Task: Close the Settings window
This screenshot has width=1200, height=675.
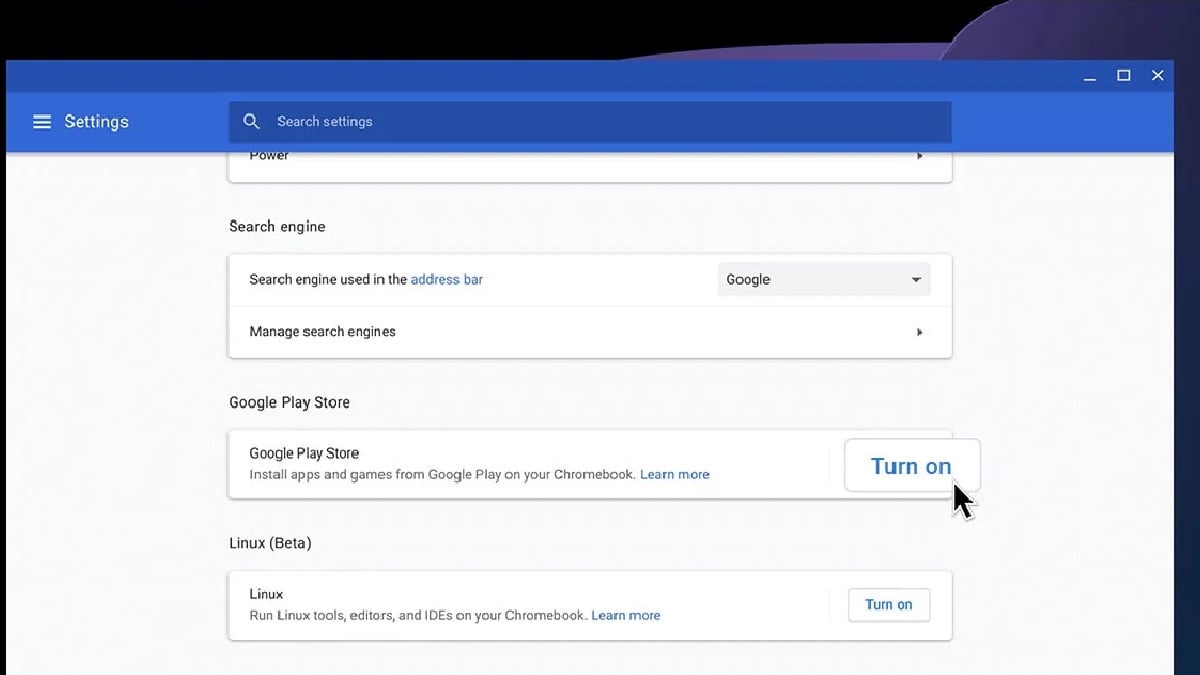Action: pos(1158,76)
